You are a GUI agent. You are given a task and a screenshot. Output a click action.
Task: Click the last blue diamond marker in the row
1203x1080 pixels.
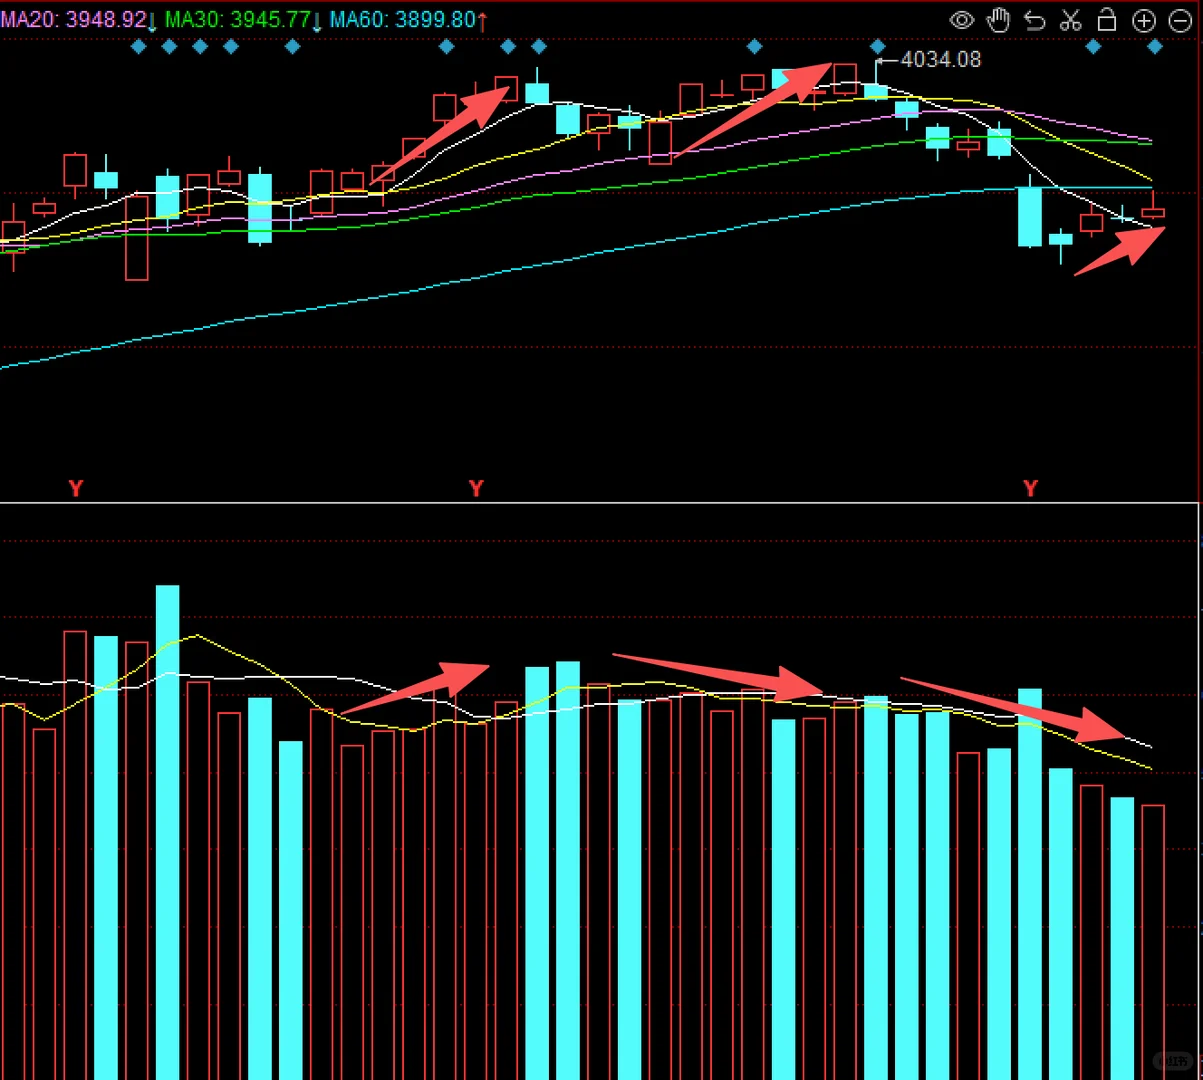click(1155, 47)
